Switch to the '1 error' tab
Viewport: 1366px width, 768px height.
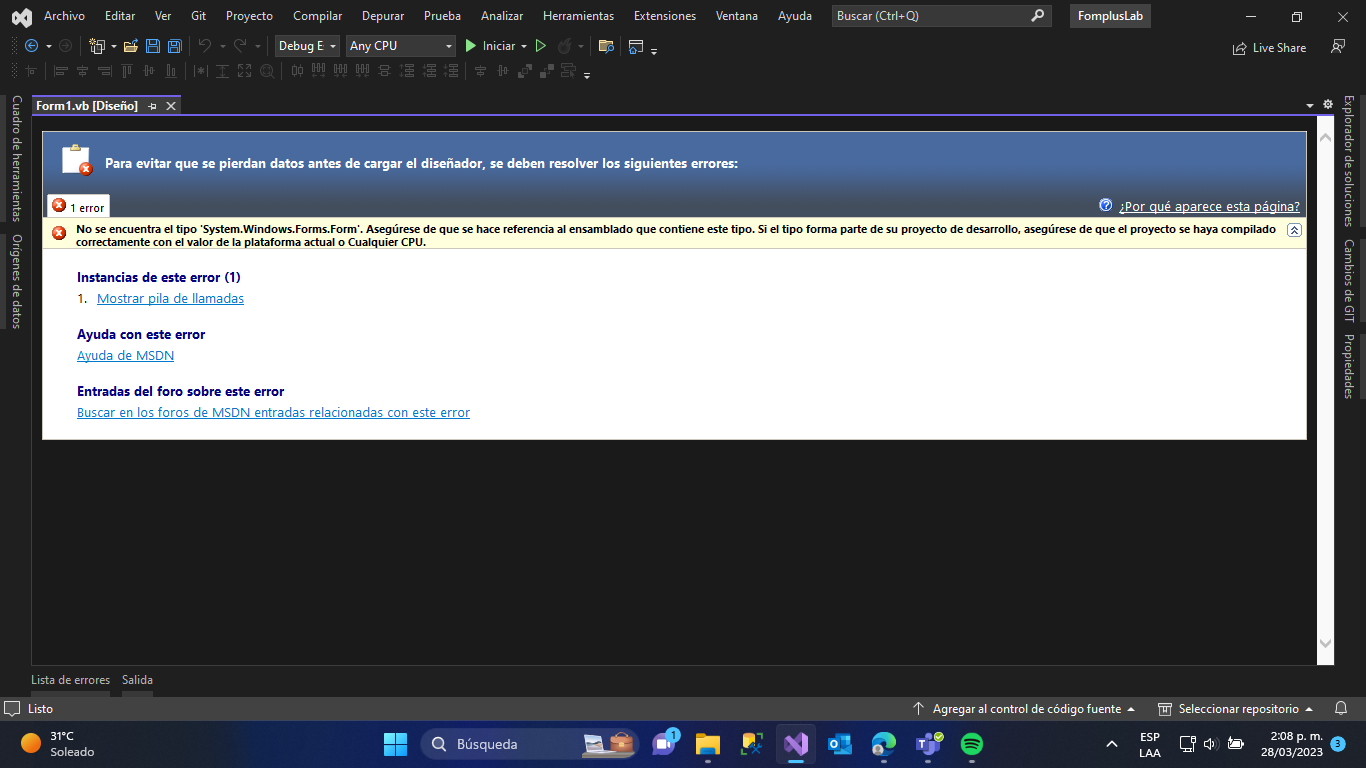coord(78,206)
